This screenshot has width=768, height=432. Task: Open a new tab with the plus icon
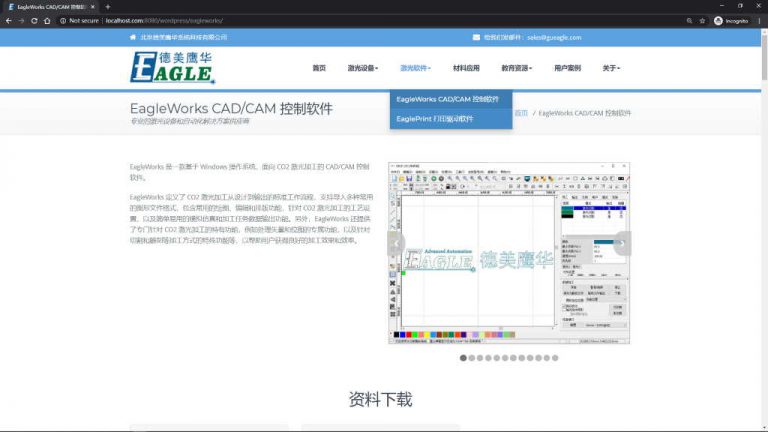click(108, 7)
